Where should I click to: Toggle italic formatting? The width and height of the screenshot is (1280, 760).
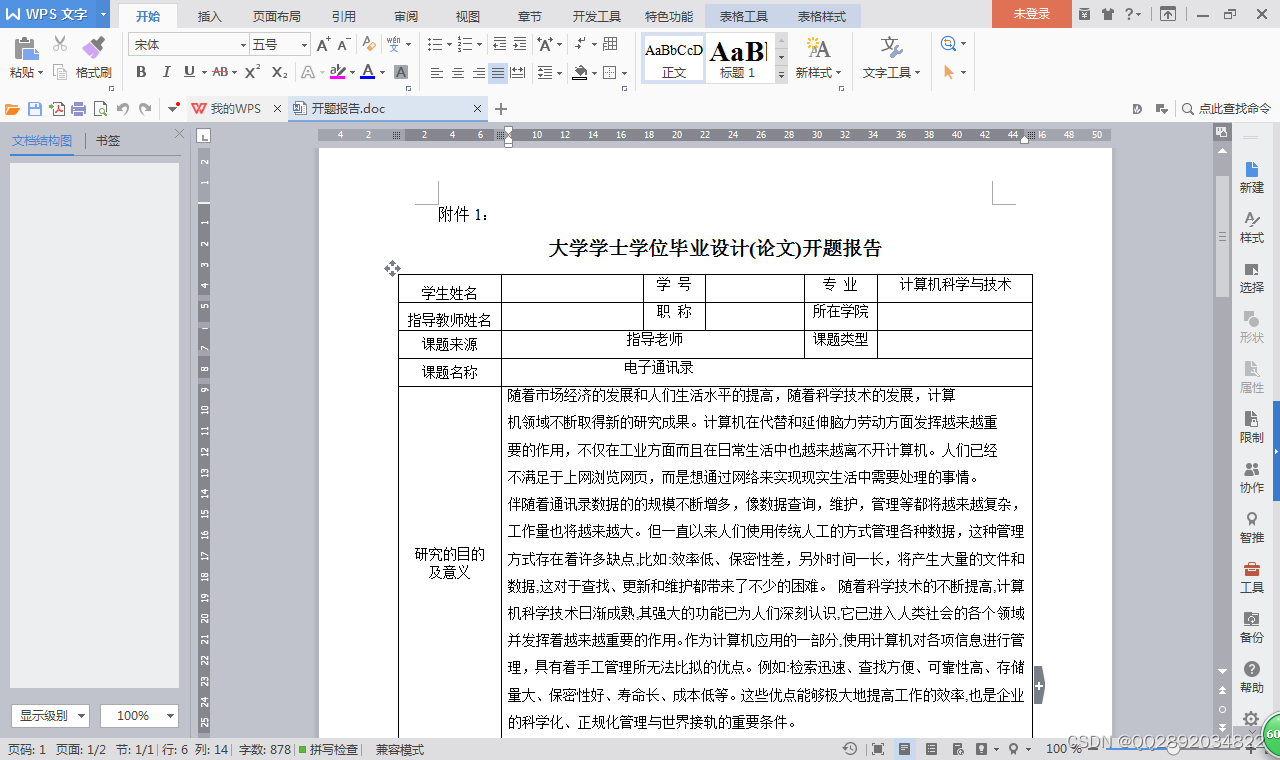tap(165, 72)
